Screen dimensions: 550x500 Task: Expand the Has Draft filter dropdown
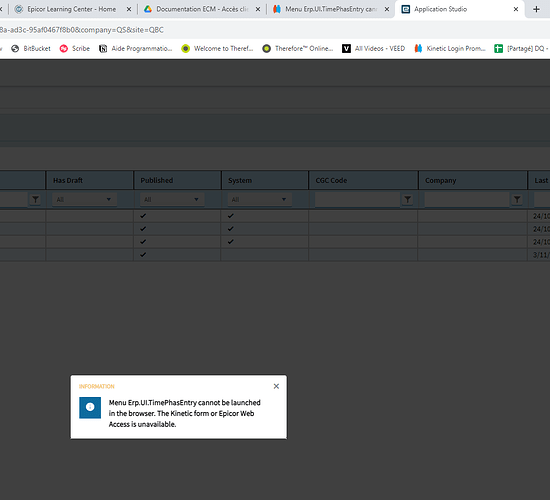tap(84, 200)
